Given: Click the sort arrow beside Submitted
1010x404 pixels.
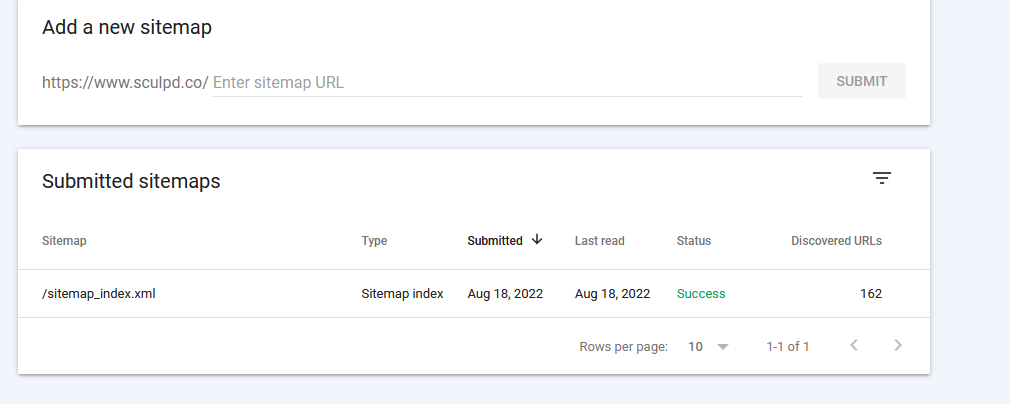Looking at the screenshot, I should [x=537, y=240].
